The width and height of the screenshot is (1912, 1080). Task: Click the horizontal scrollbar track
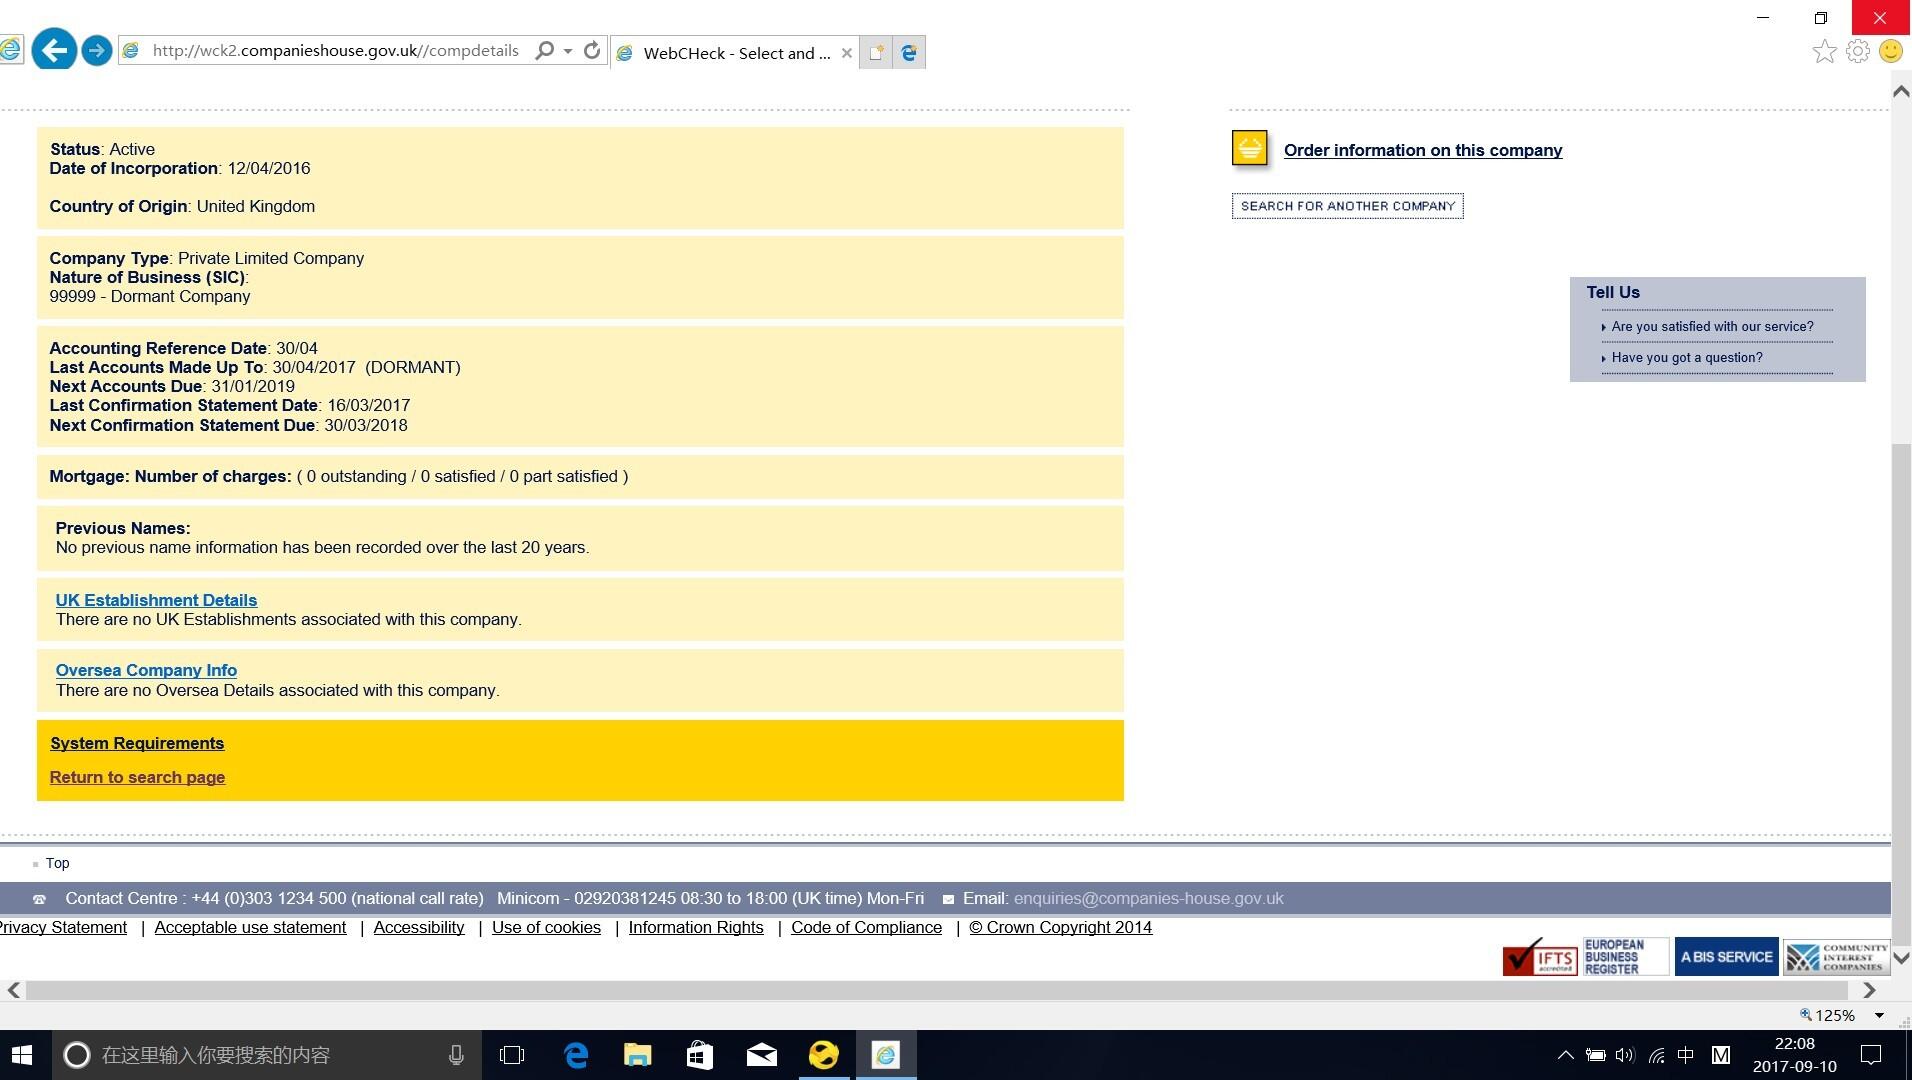pyautogui.click(x=940, y=990)
